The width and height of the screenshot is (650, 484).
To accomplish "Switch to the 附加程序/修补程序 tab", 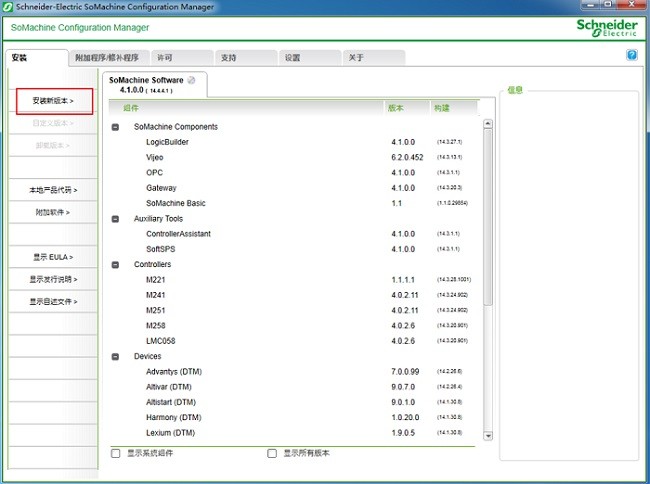I will coord(99,58).
